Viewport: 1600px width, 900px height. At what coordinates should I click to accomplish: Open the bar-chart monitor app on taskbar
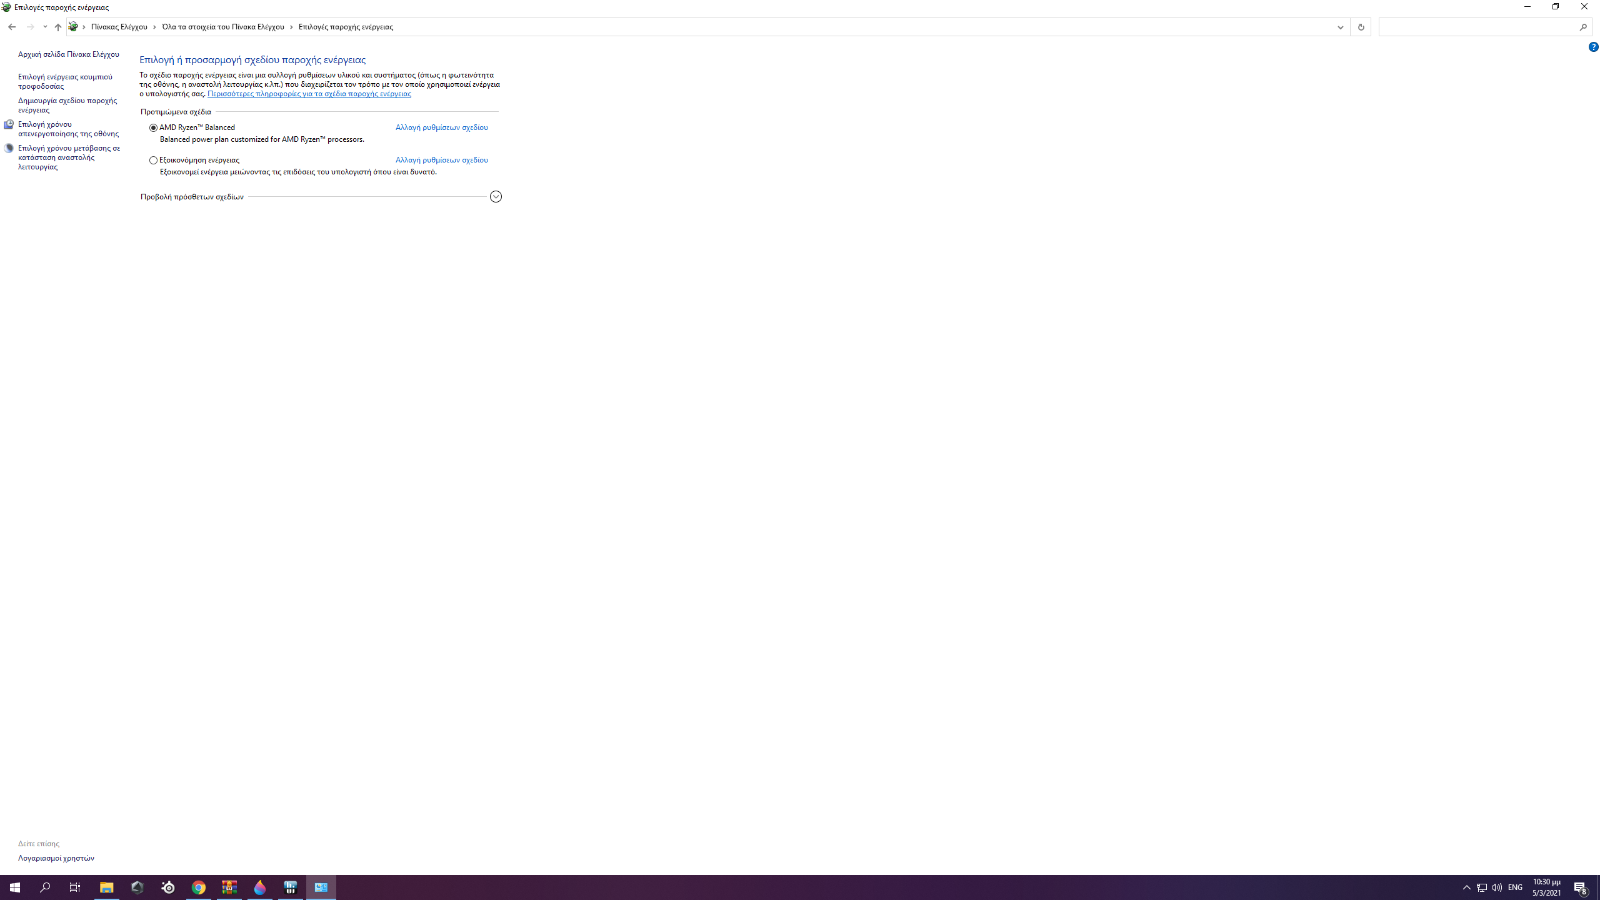[x=291, y=887]
